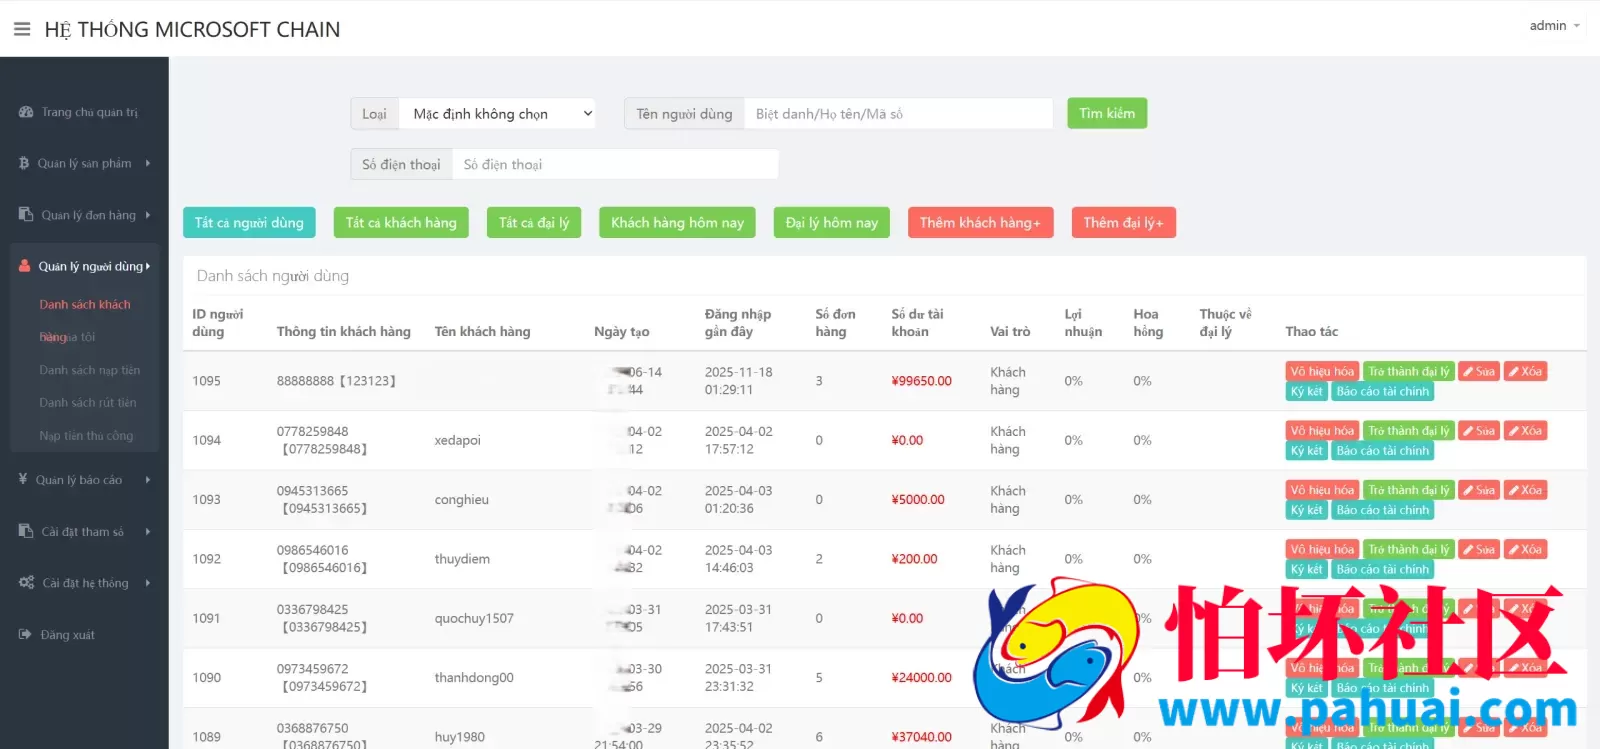The height and width of the screenshot is (749, 1600).
Task: Click balance ¥99650.00
Action: tap(922, 381)
